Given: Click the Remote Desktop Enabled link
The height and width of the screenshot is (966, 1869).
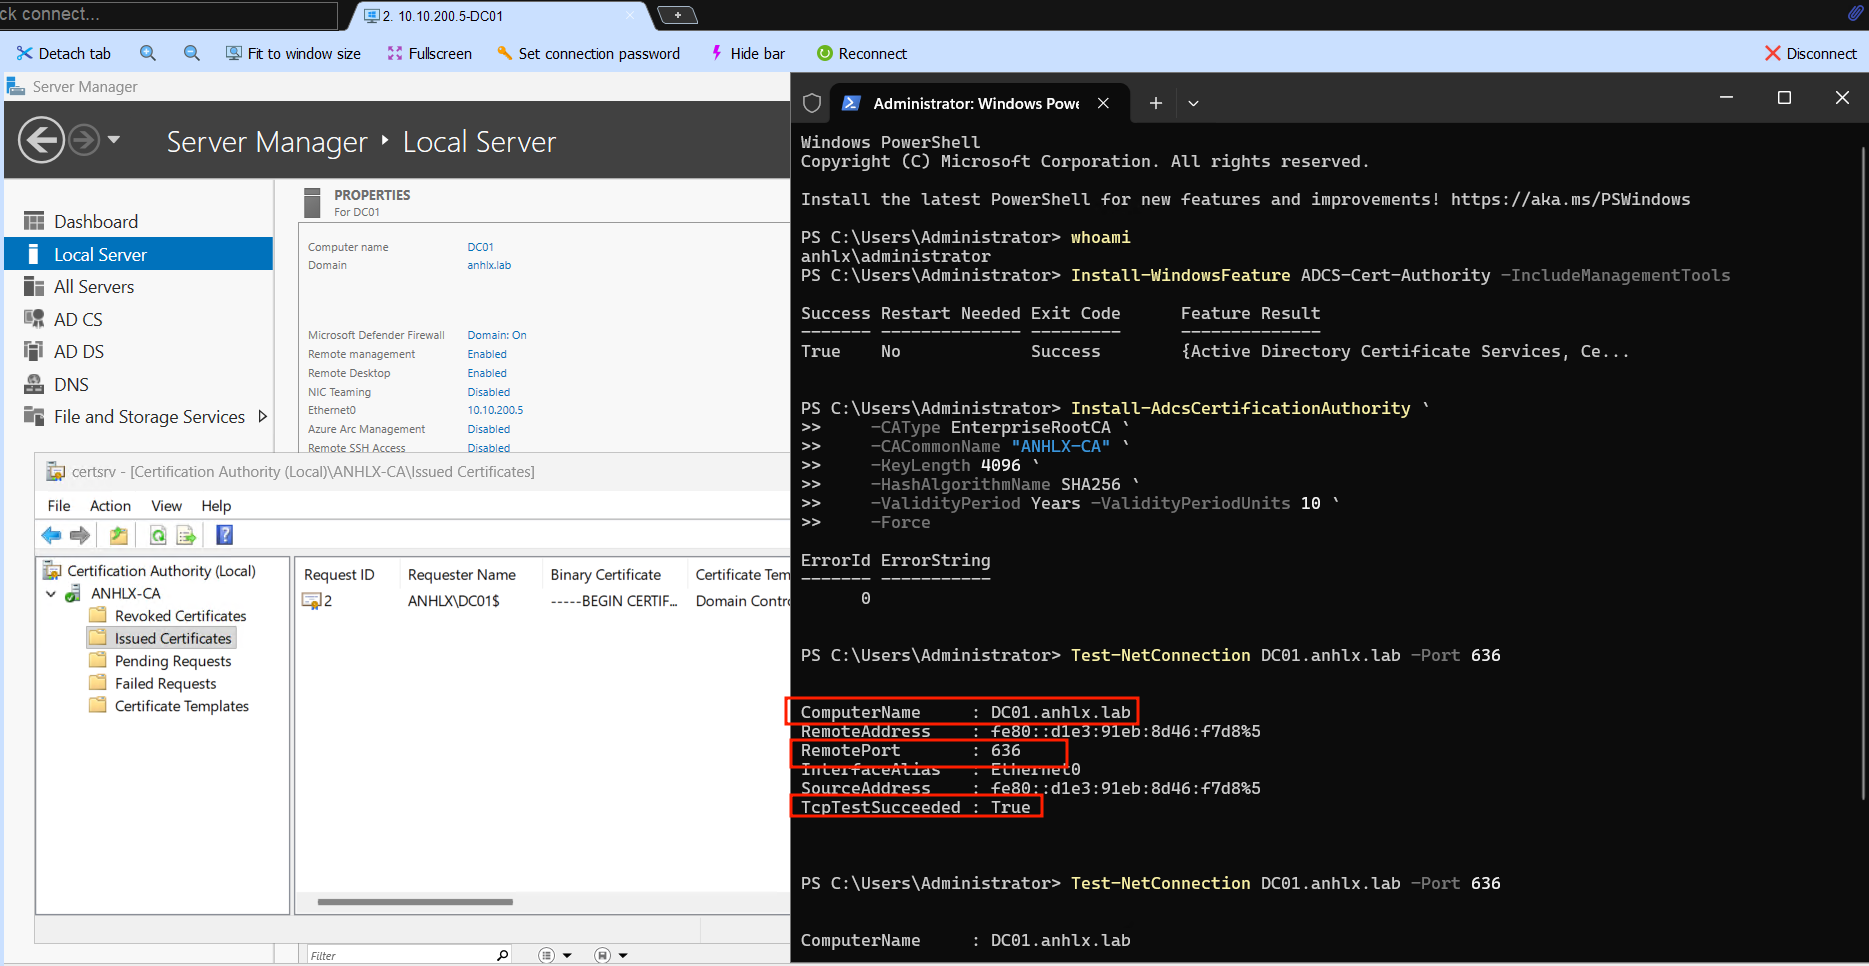Looking at the screenshot, I should pos(487,373).
